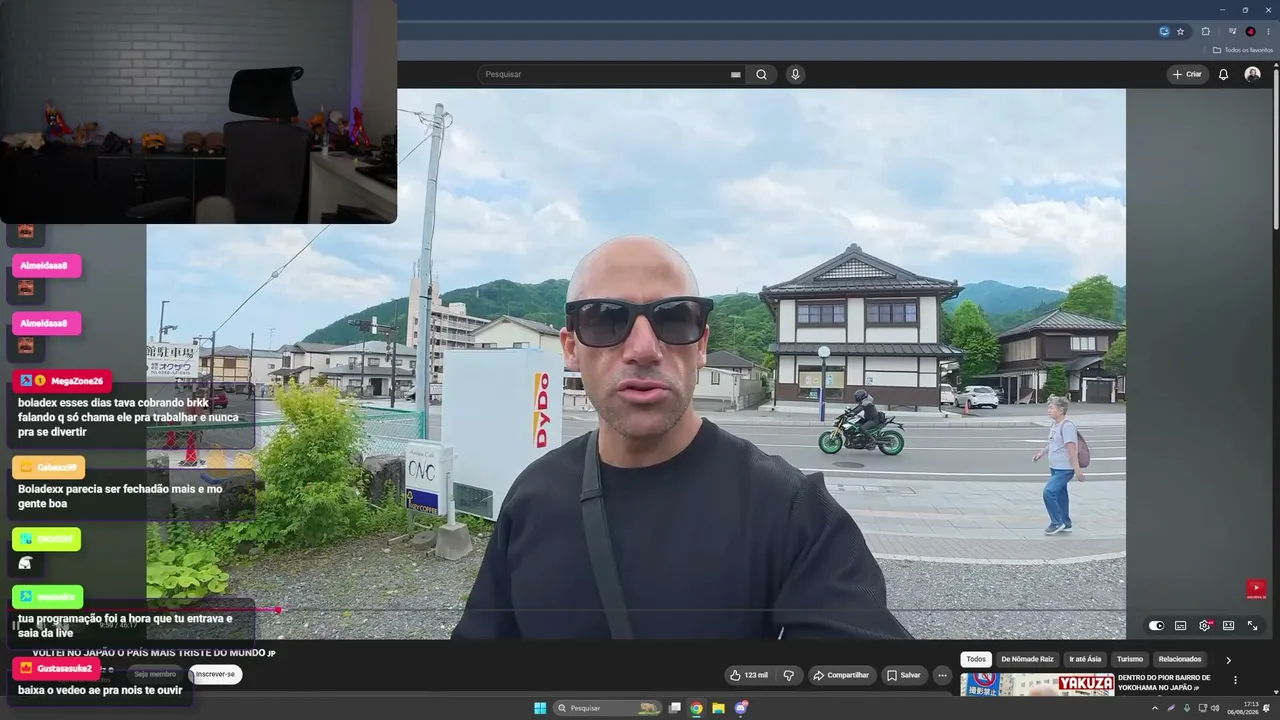Open YouTube notifications bell
1280x720 pixels.
pos(1223,74)
